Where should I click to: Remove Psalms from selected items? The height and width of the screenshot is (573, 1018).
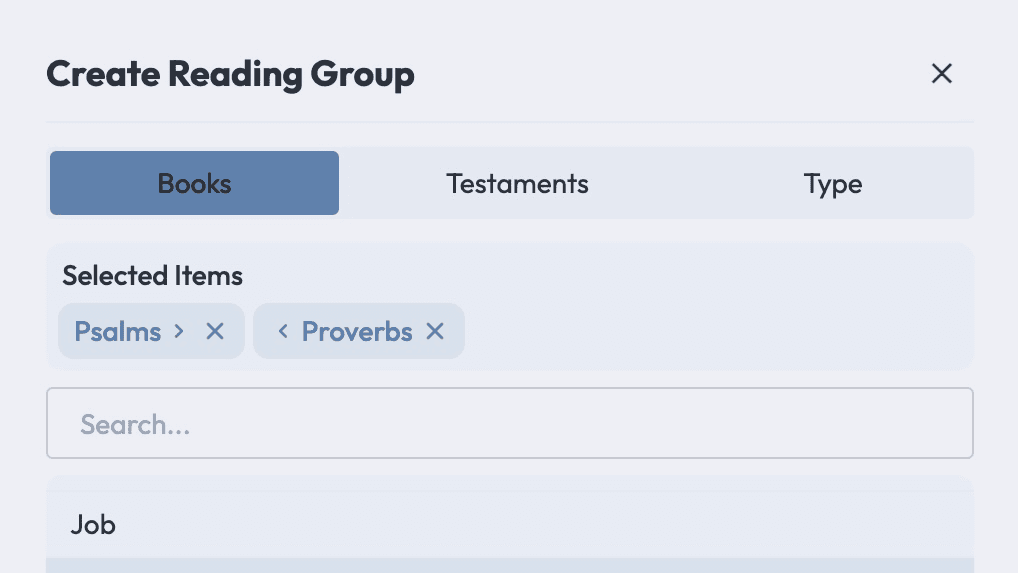click(x=215, y=332)
